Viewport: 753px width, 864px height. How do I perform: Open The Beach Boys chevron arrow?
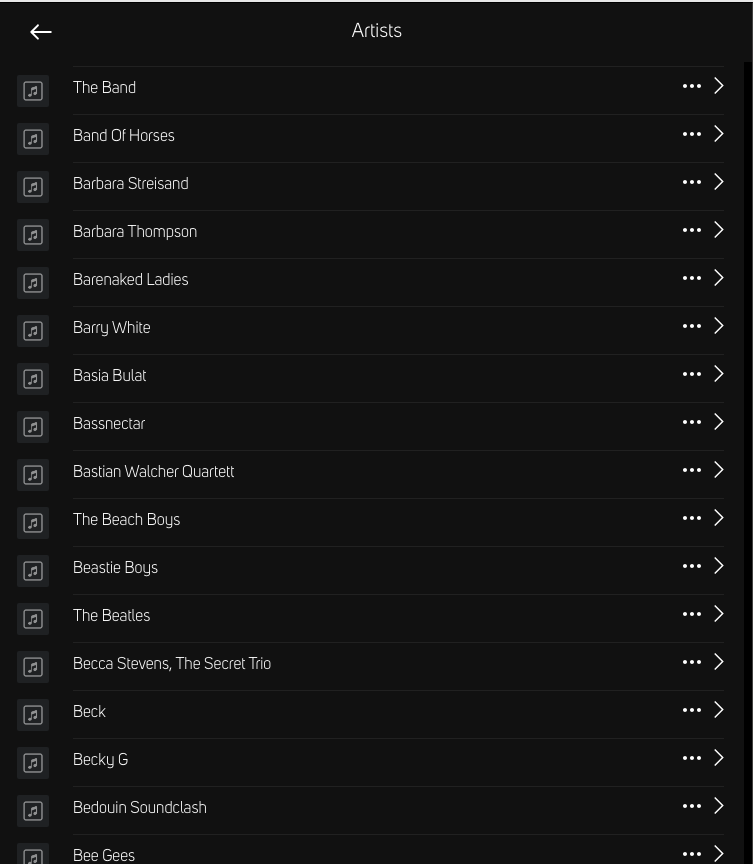[719, 518]
